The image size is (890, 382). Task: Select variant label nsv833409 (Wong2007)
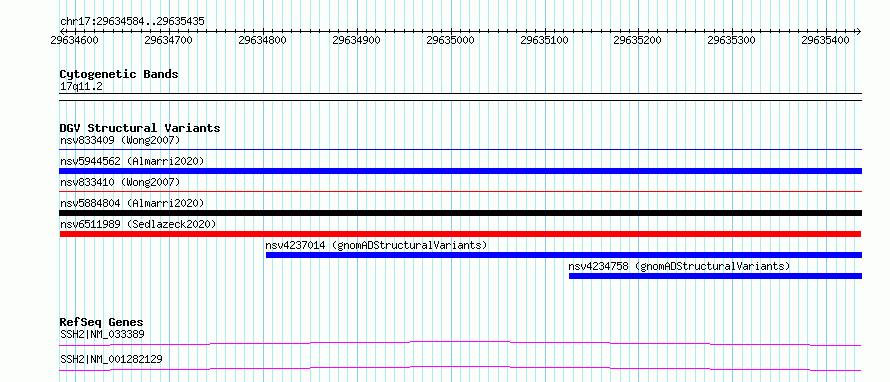click(x=120, y=140)
